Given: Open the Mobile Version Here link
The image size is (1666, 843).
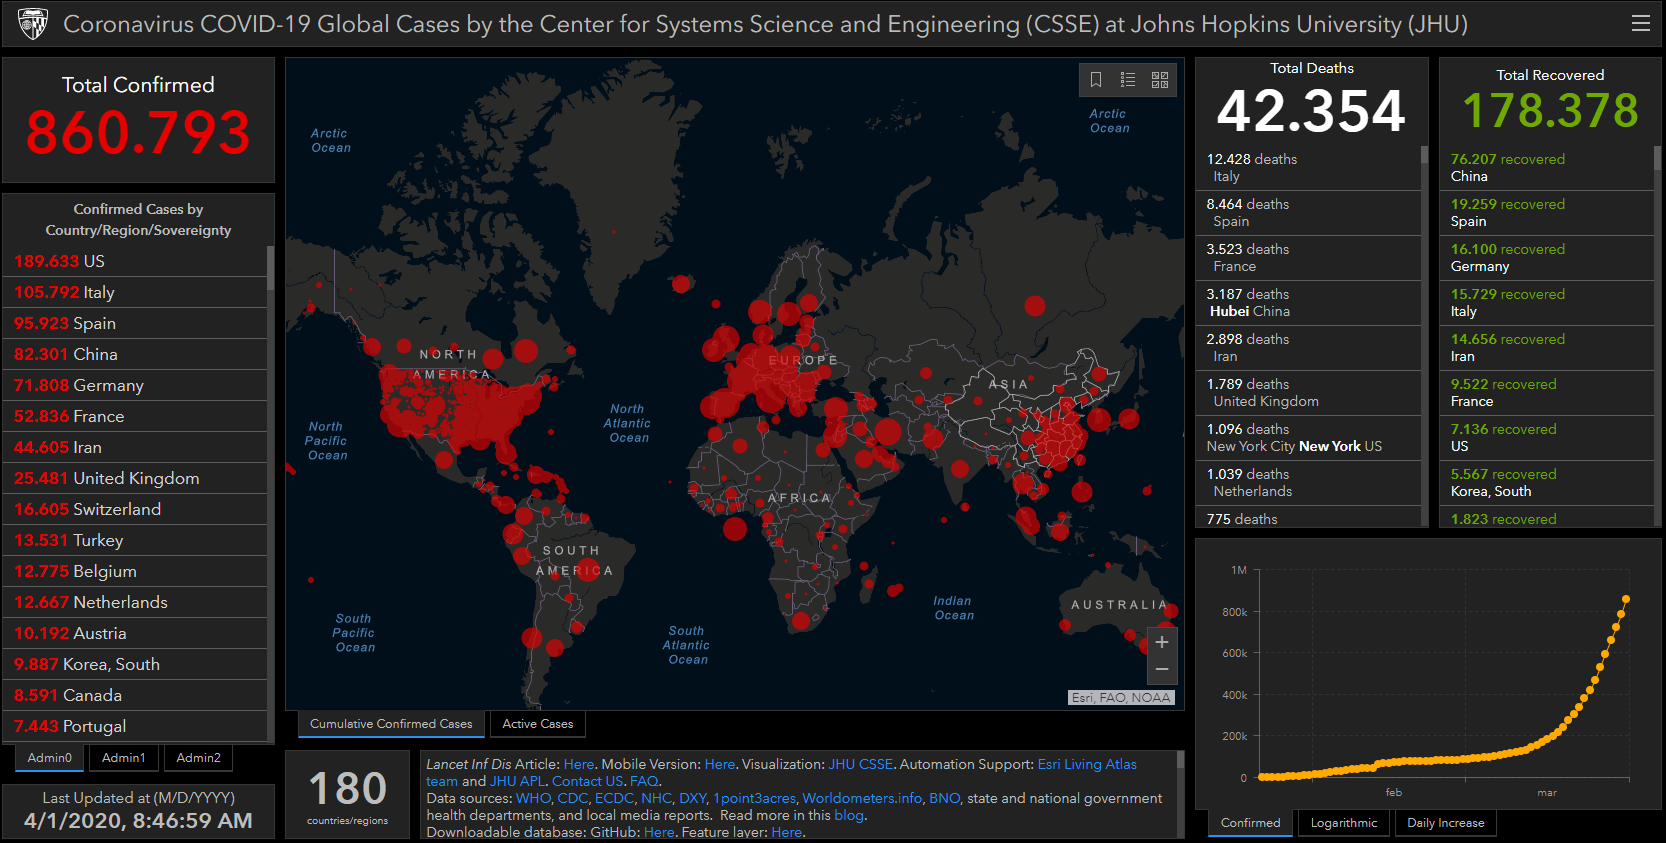Looking at the screenshot, I should pos(719,764).
